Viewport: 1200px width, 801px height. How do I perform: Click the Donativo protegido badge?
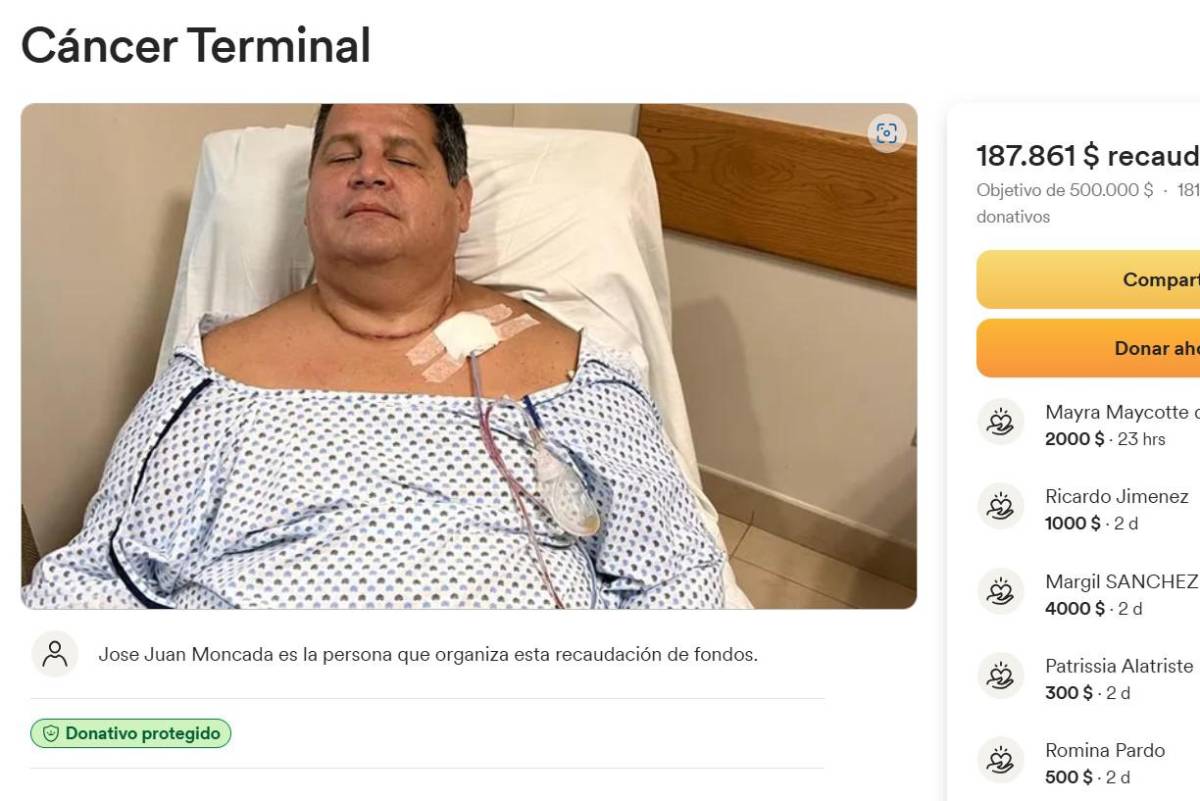pos(131,734)
